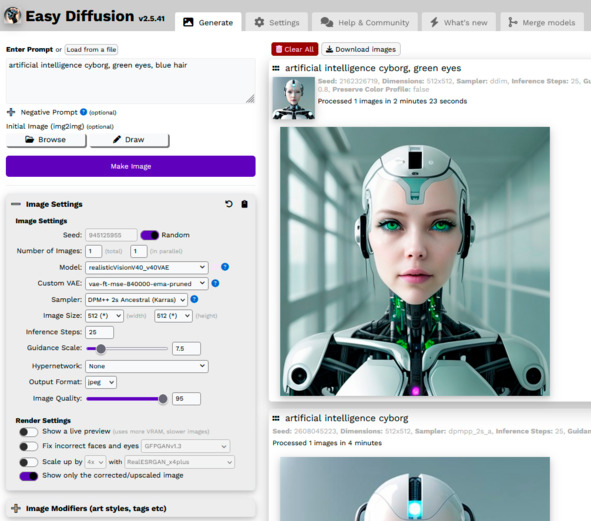The height and width of the screenshot is (521, 591).
Task: Expand the Negative Prompt plus icon
Action: (x=11, y=112)
